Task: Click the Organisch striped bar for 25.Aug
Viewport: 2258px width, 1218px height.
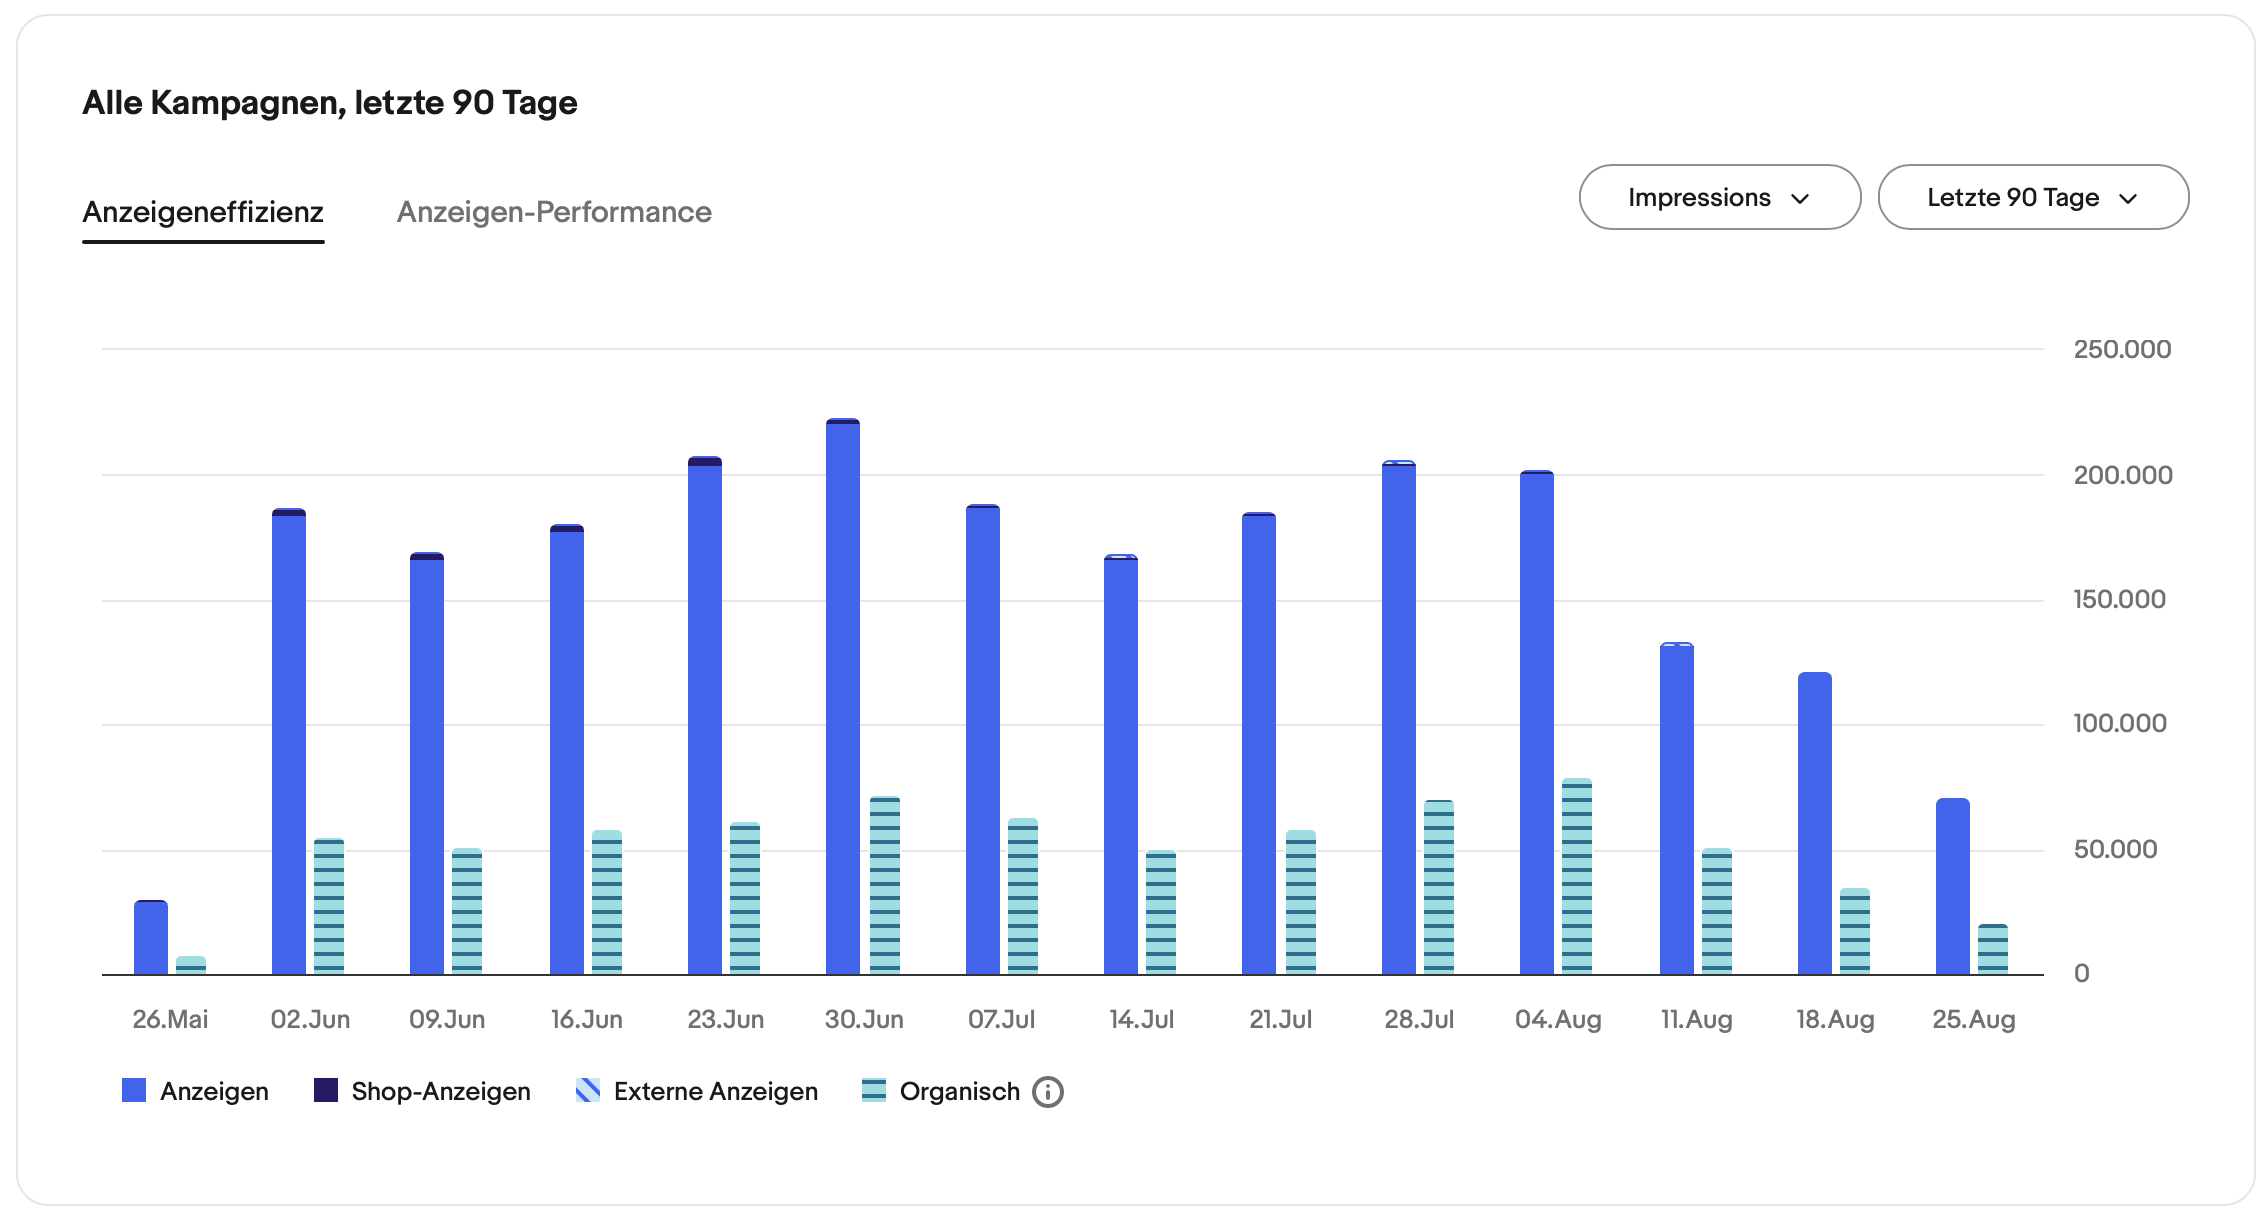Action: (x=1992, y=949)
